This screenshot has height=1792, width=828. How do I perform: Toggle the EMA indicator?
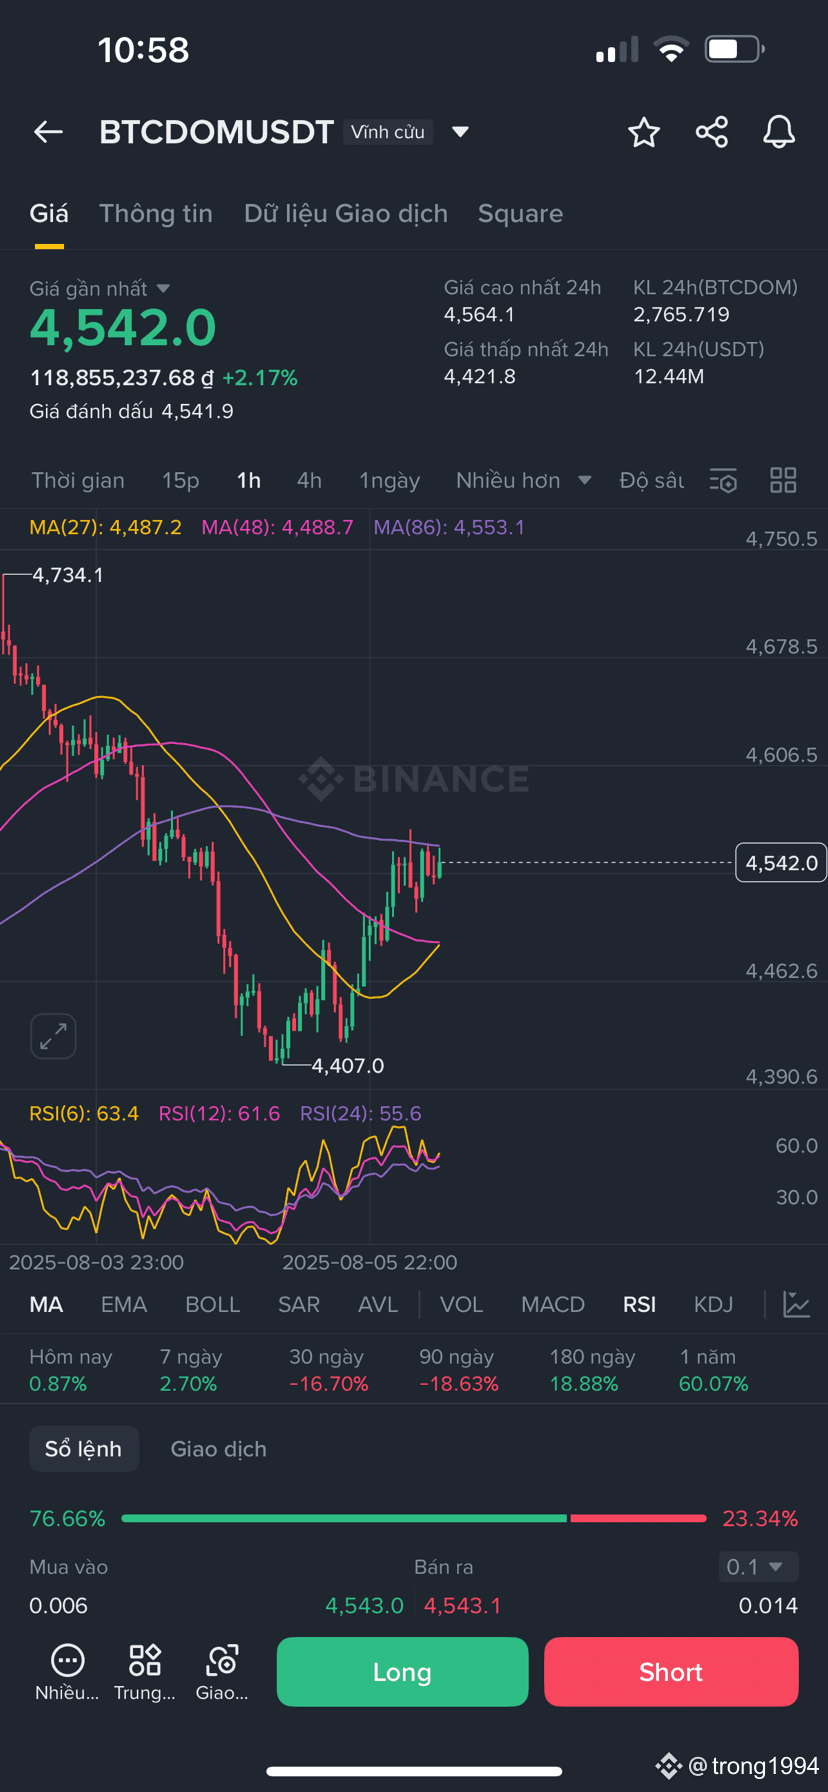click(x=124, y=1304)
